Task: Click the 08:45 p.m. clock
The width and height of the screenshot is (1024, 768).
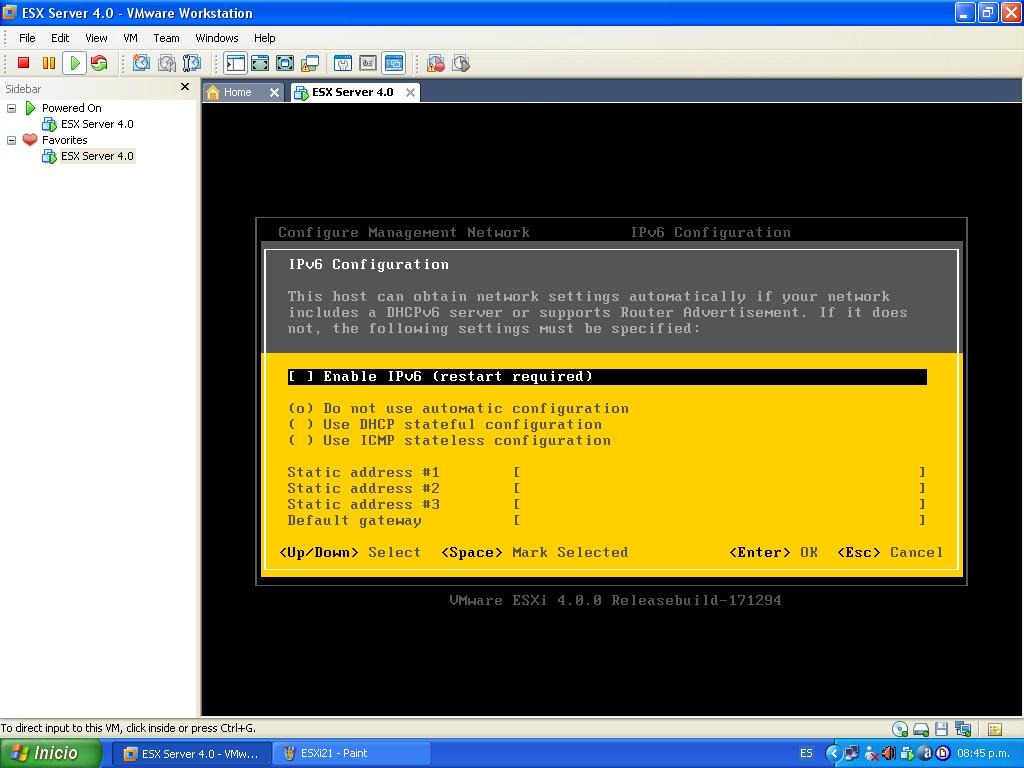Action: pos(984,753)
